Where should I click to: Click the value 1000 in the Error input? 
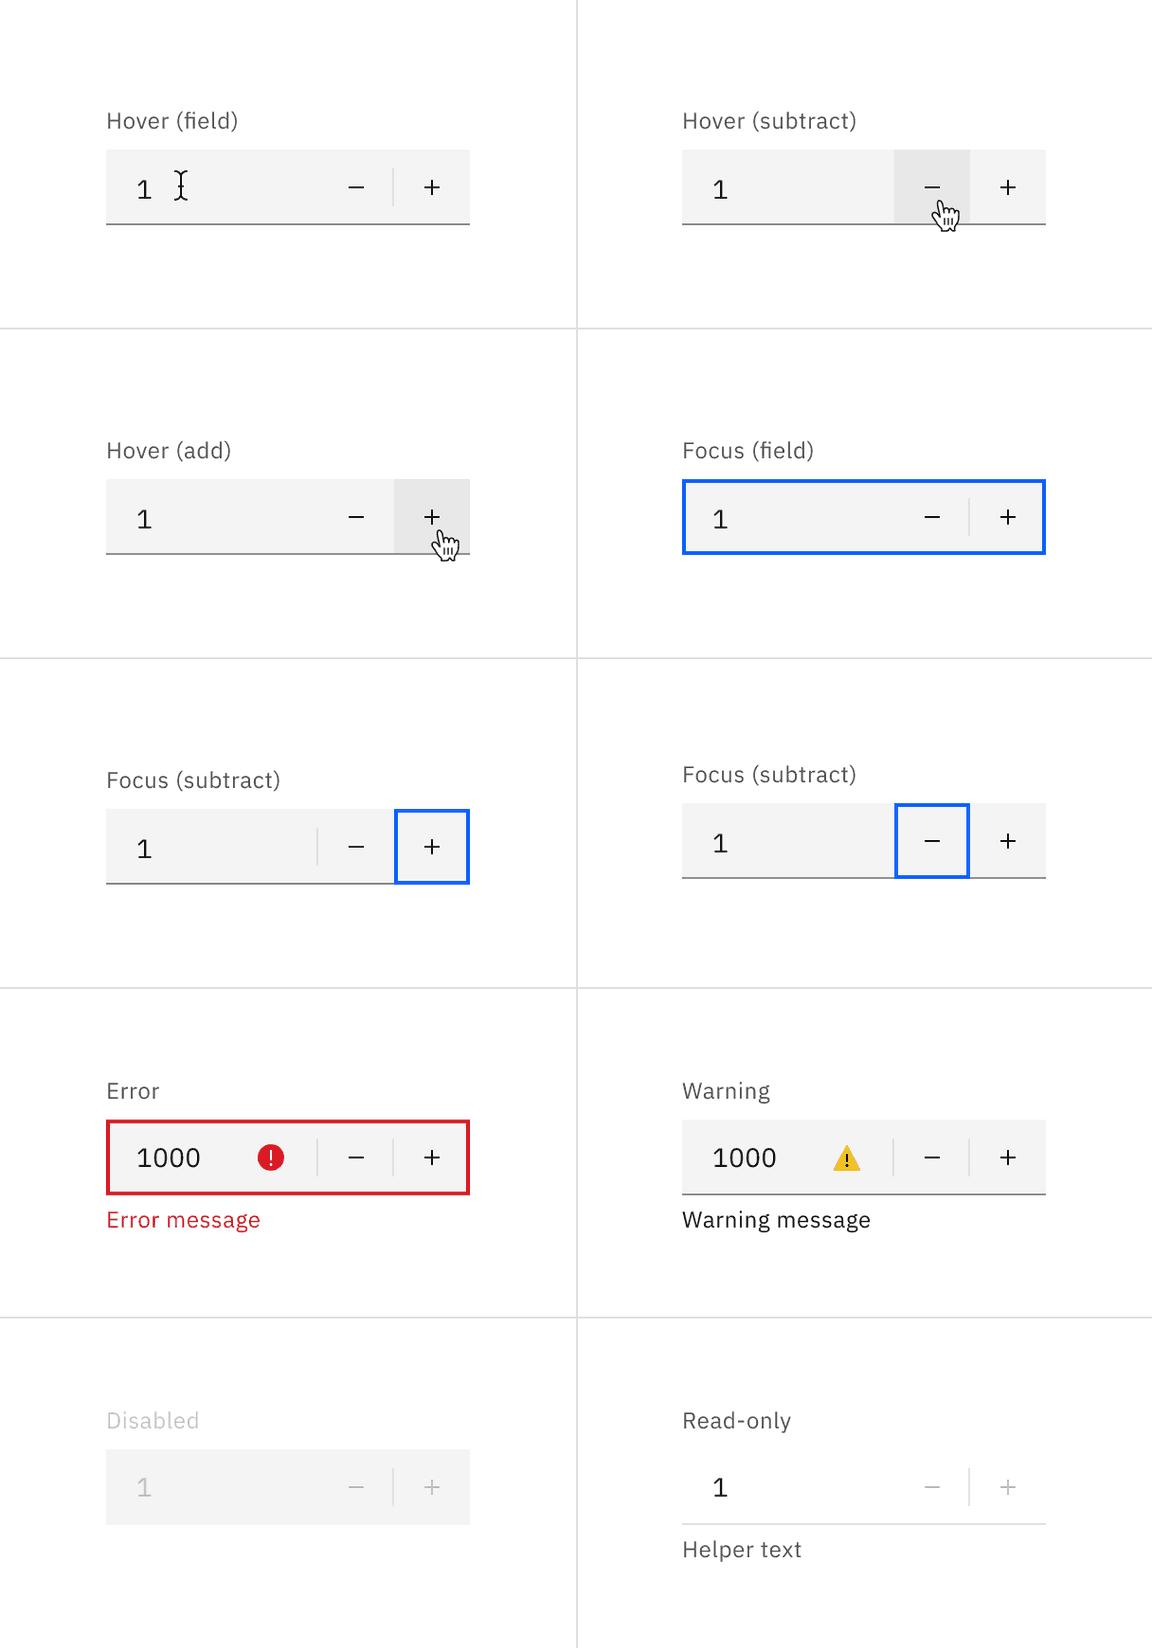click(x=170, y=1157)
